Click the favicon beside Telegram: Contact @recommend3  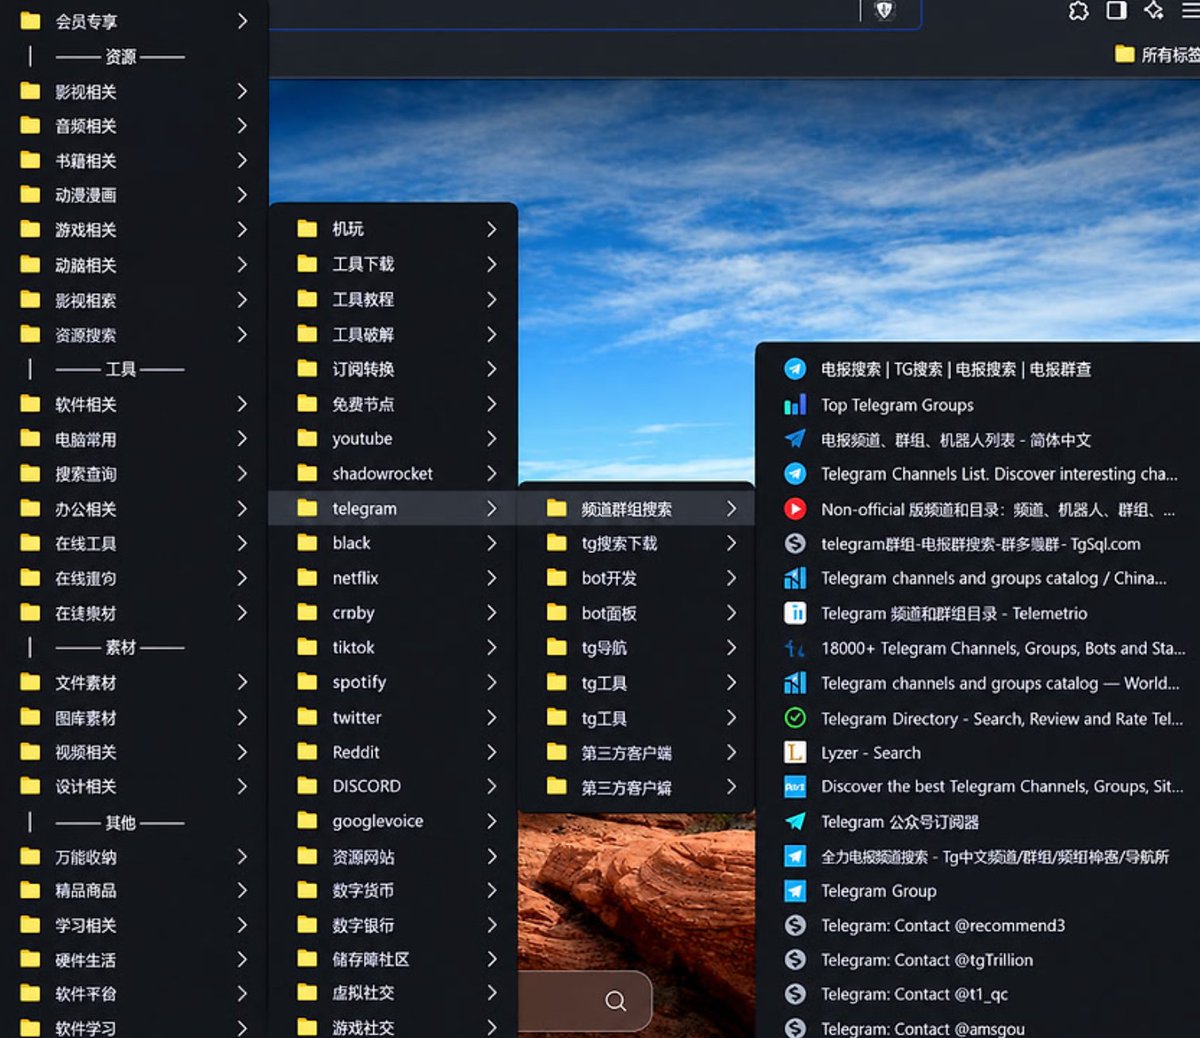point(795,925)
